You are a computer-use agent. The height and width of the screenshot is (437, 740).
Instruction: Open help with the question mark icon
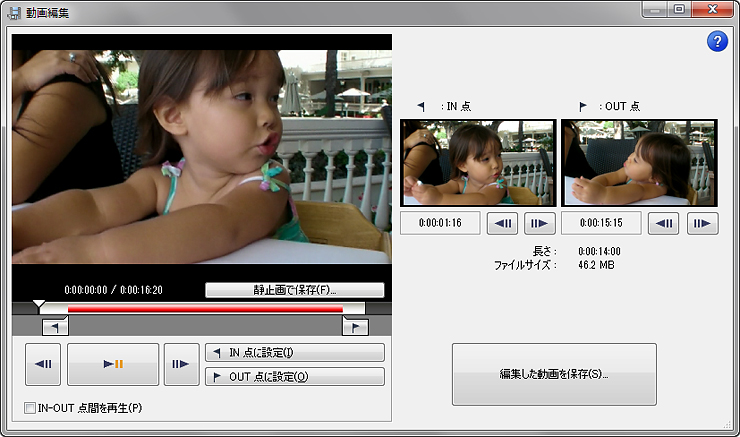(x=717, y=41)
